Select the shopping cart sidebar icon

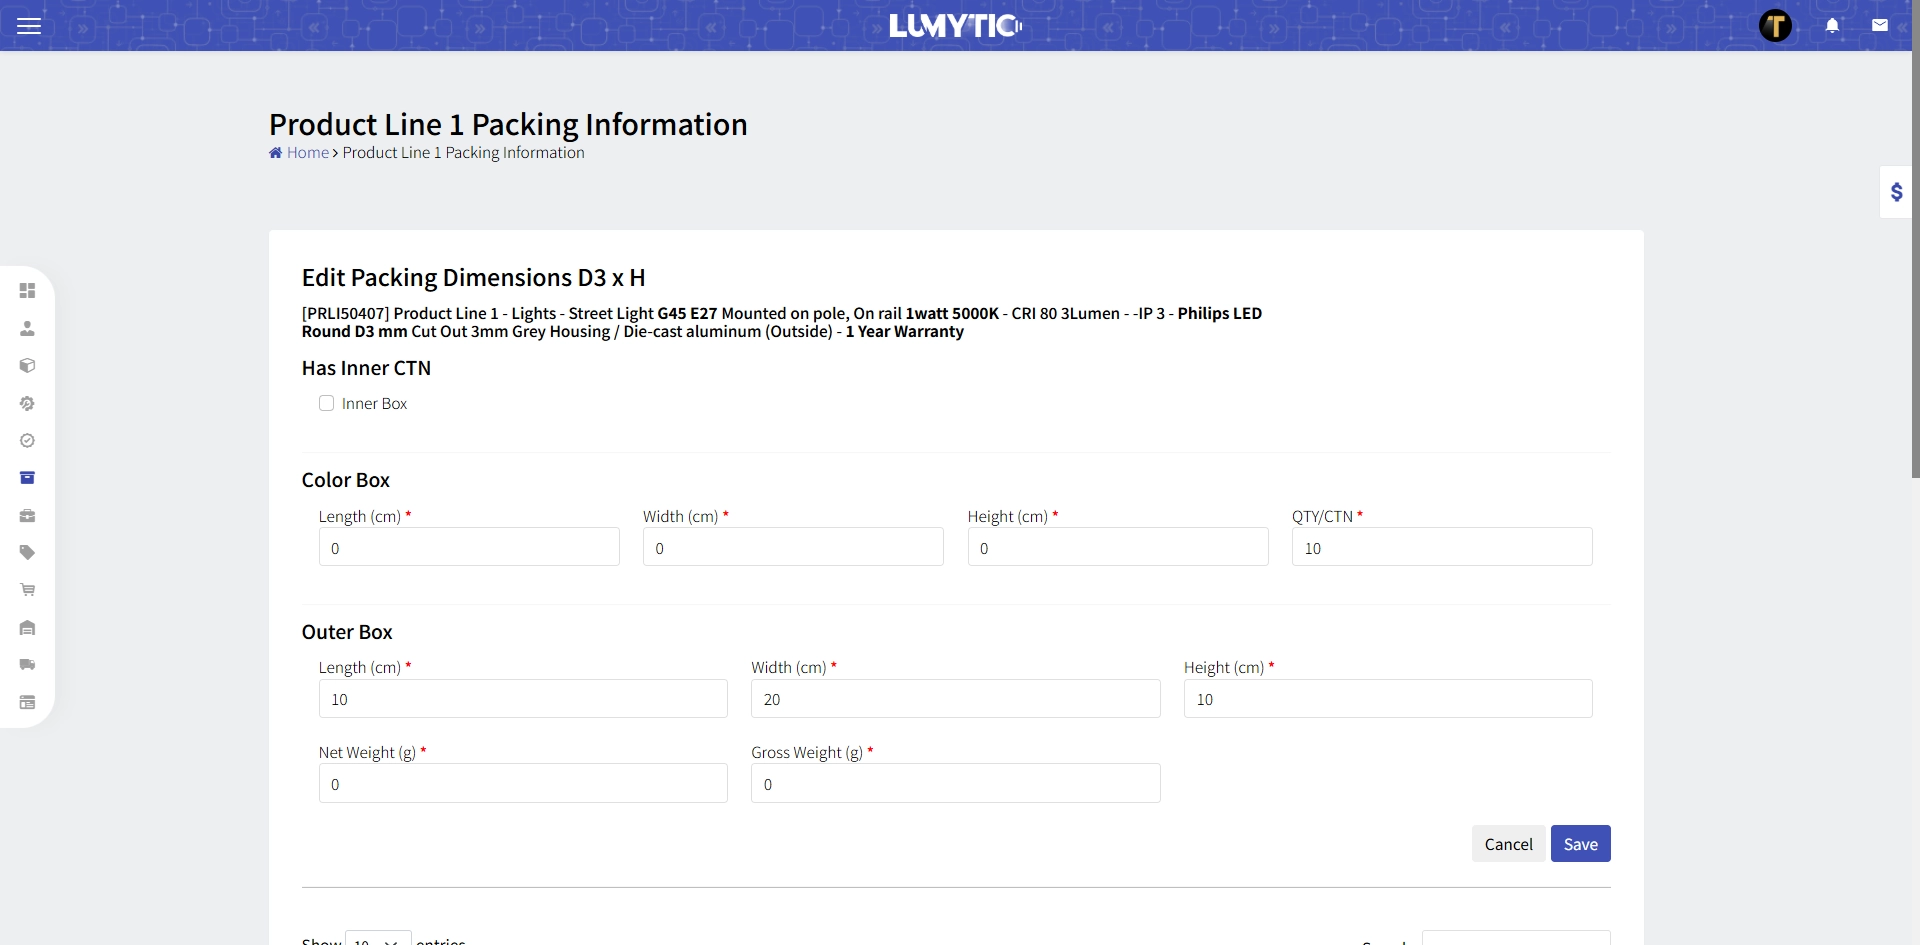(x=27, y=590)
